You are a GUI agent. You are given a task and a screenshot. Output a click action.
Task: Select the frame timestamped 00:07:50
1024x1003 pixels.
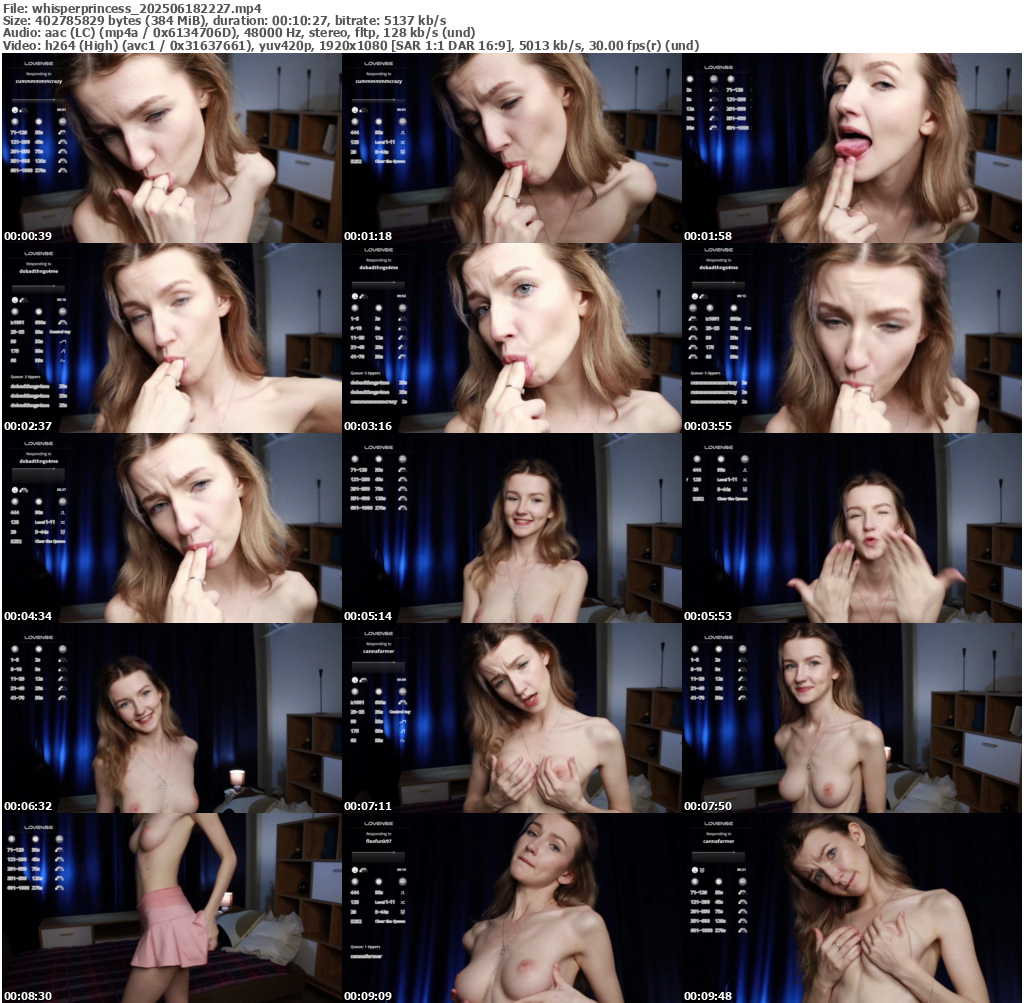[x=852, y=718]
